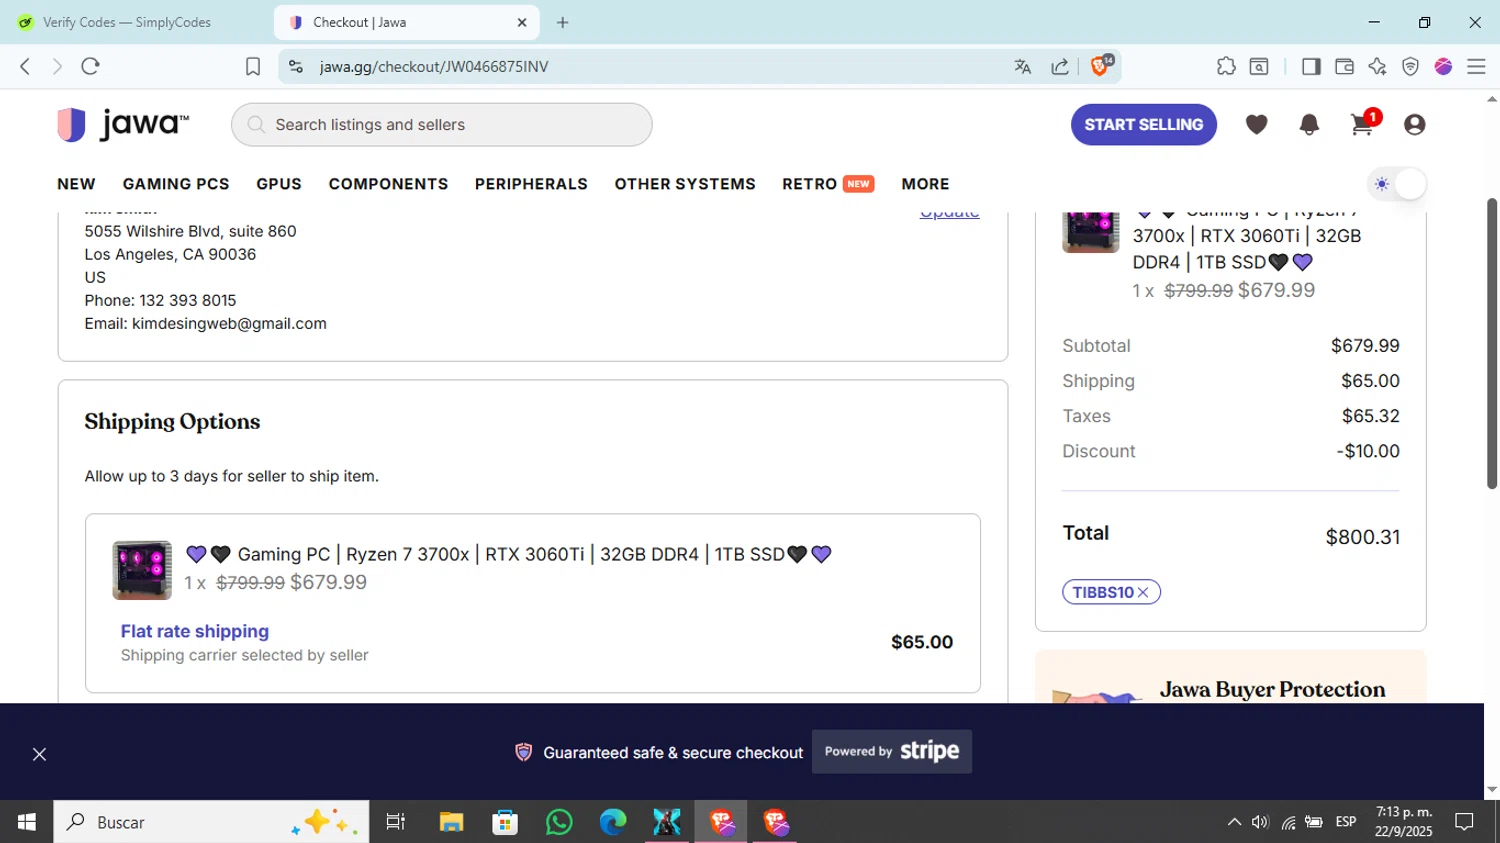Click the address bar URL
1500x843 pixels.
click(x=434, y=66)
